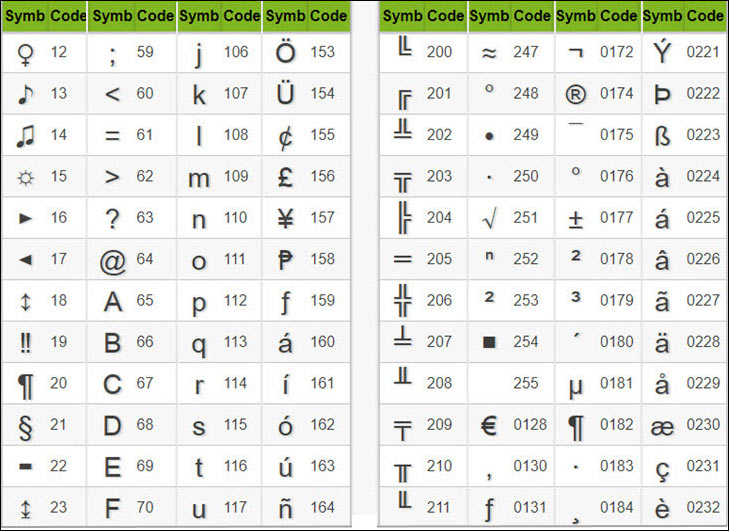Click the pound sterling symbol for code 156
This screenshot has height=531, width=729.
[x=285, y=177]
